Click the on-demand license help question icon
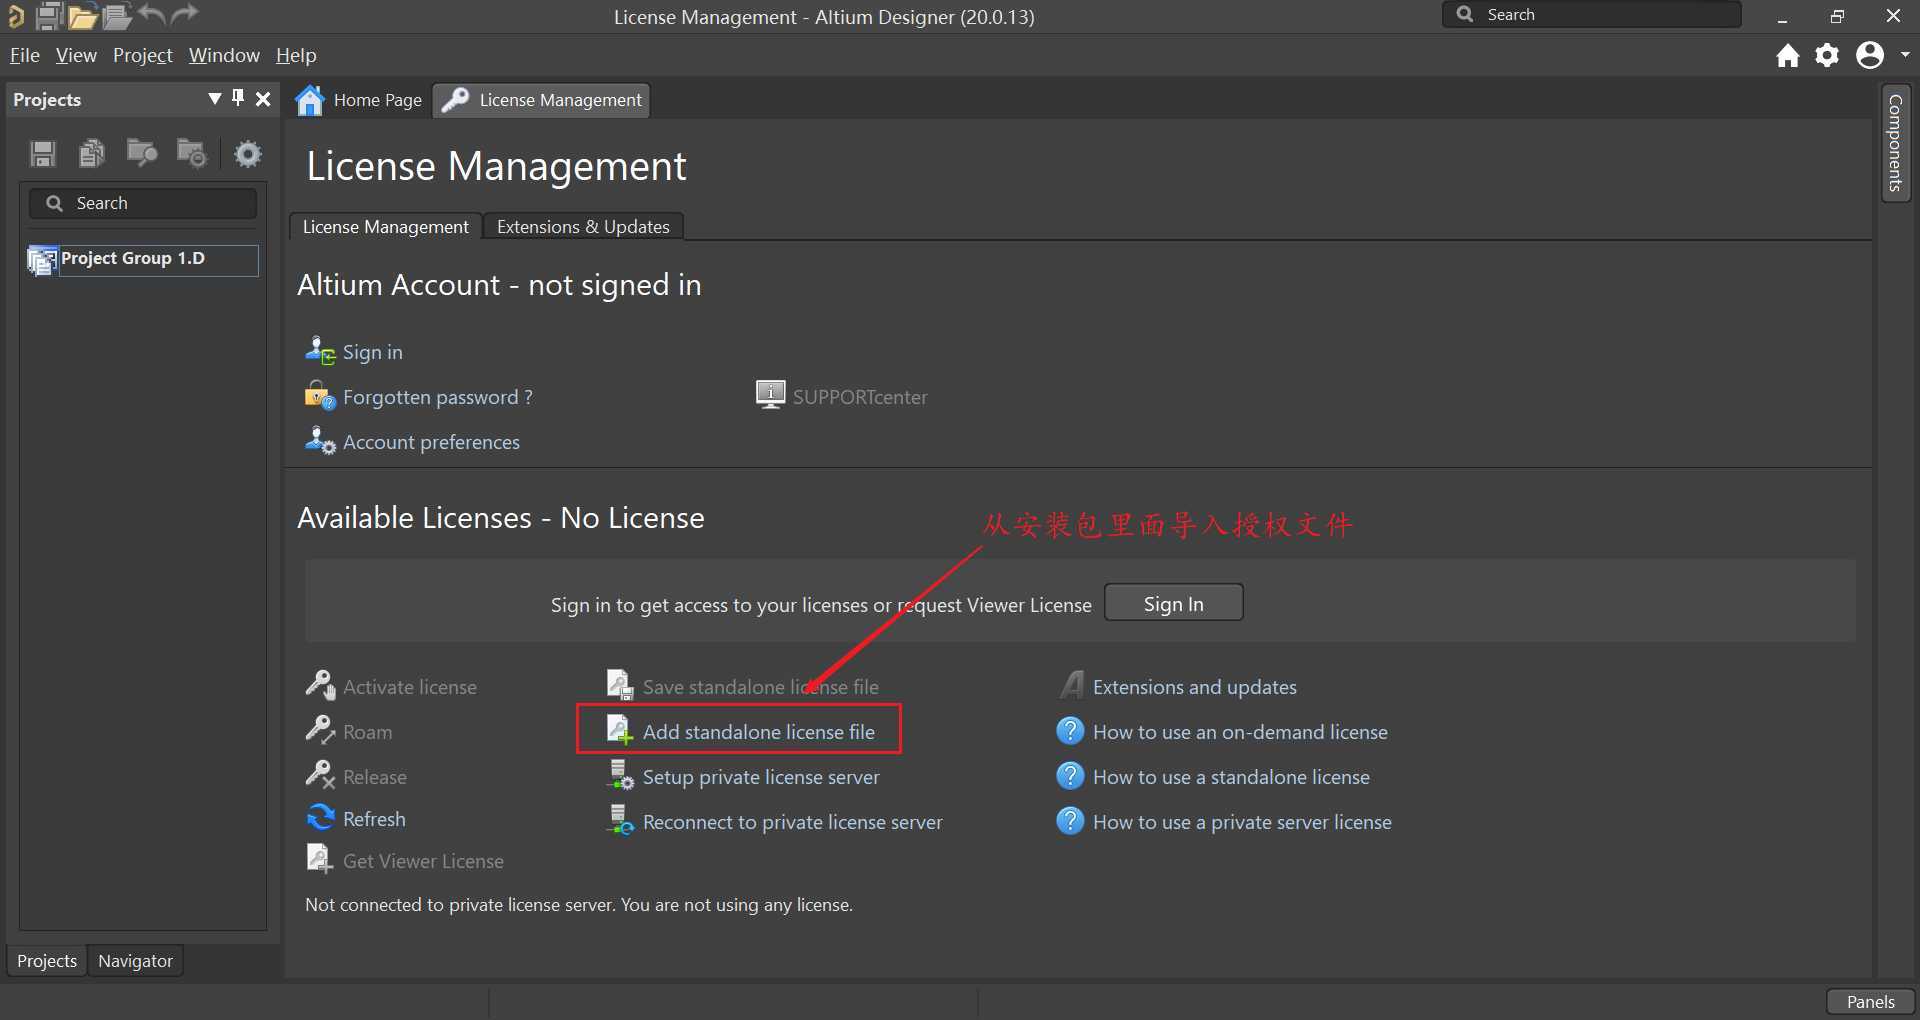The image size is (1920, 1020). [x=1070, y=731]
